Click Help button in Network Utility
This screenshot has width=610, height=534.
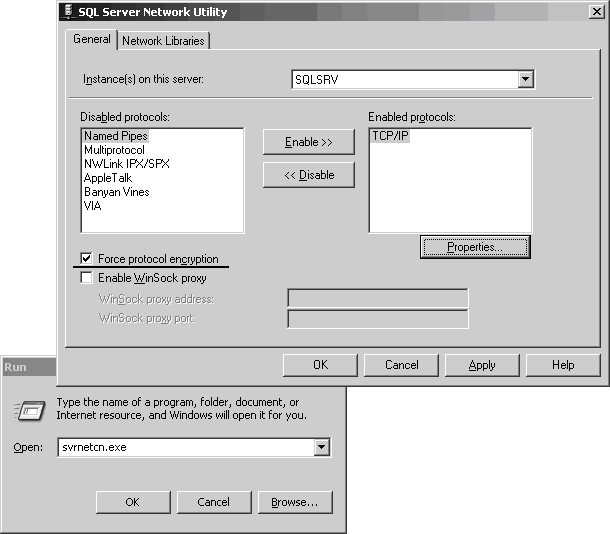click(x=563, y=365)
